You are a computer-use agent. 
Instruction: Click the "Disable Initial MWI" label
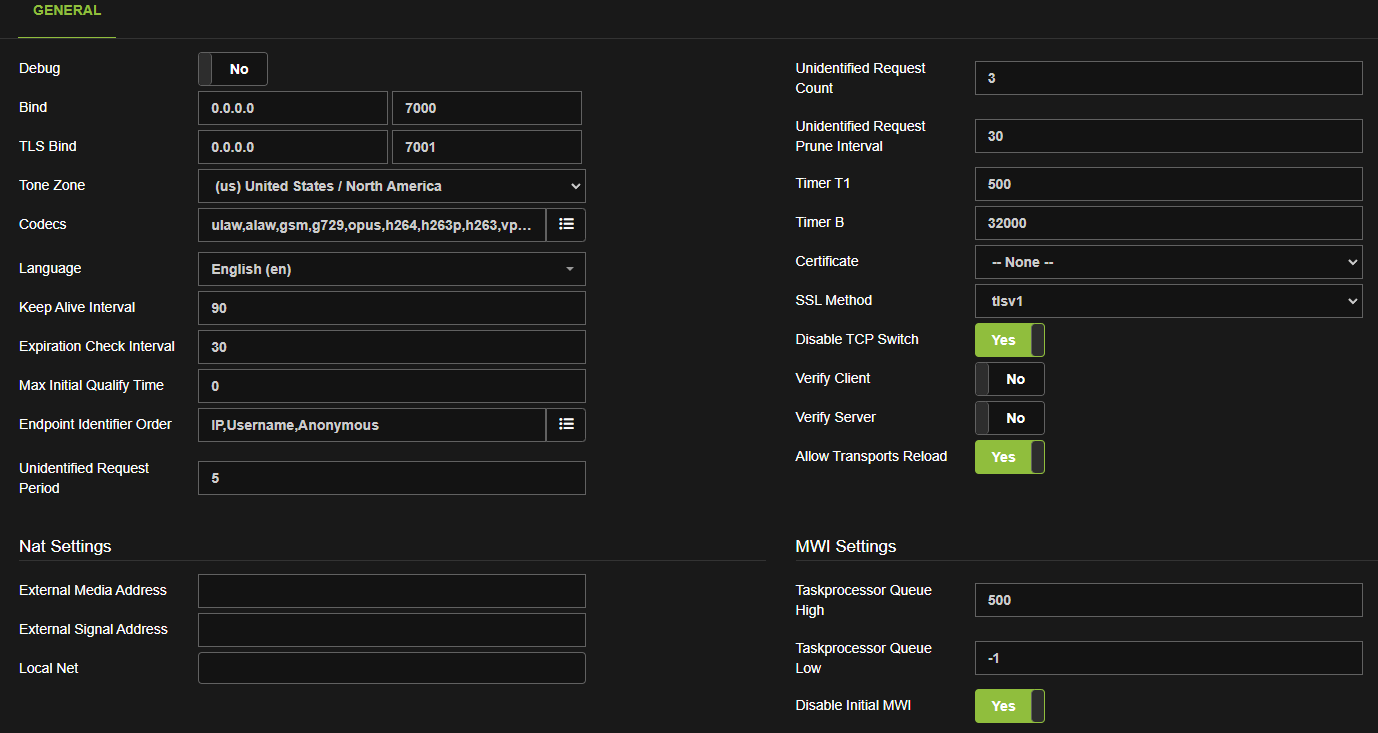coord(853,706)
